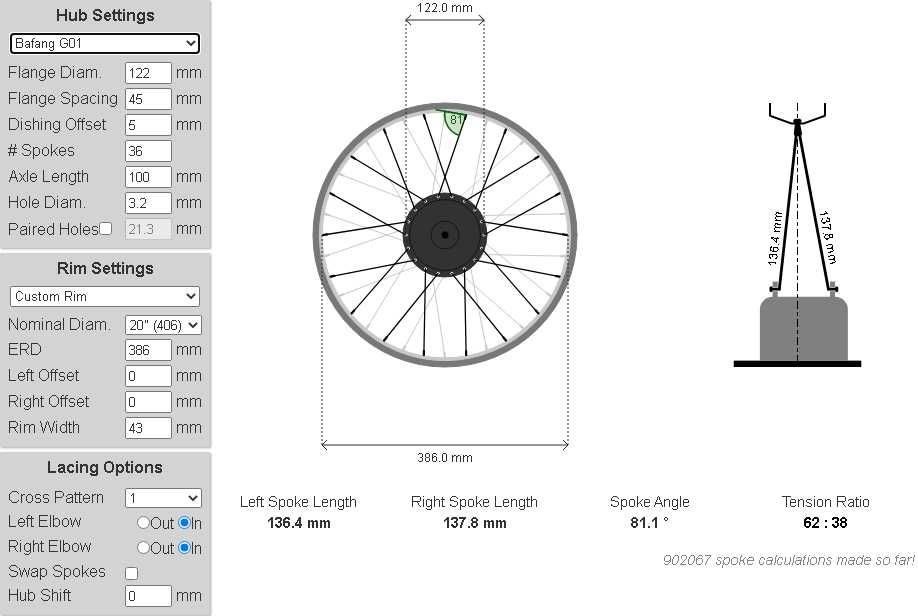The height and width of the screenshot is (616, 918).
Task: Click the Flange Spacing input field
Action: [x=148, y=99]
